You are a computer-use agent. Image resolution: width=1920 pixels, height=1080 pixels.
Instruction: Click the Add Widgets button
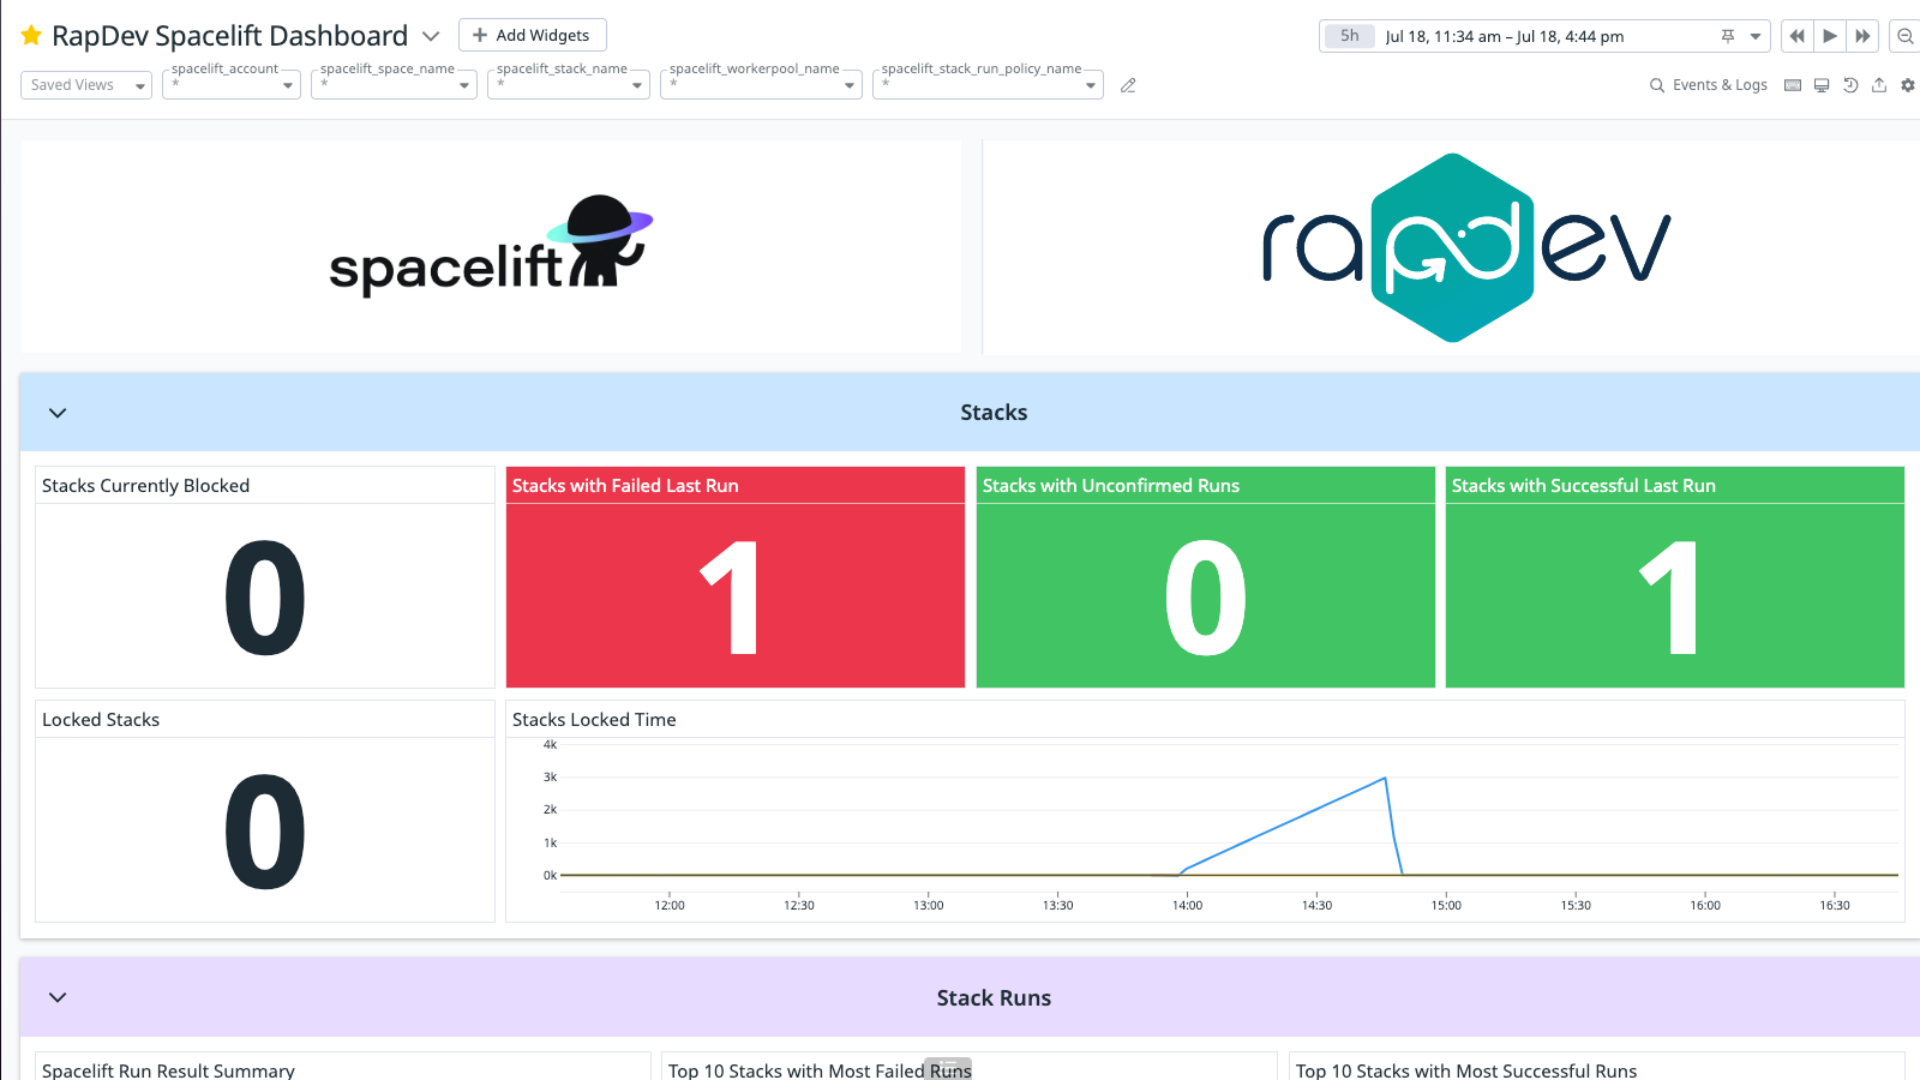click(532, 35)
